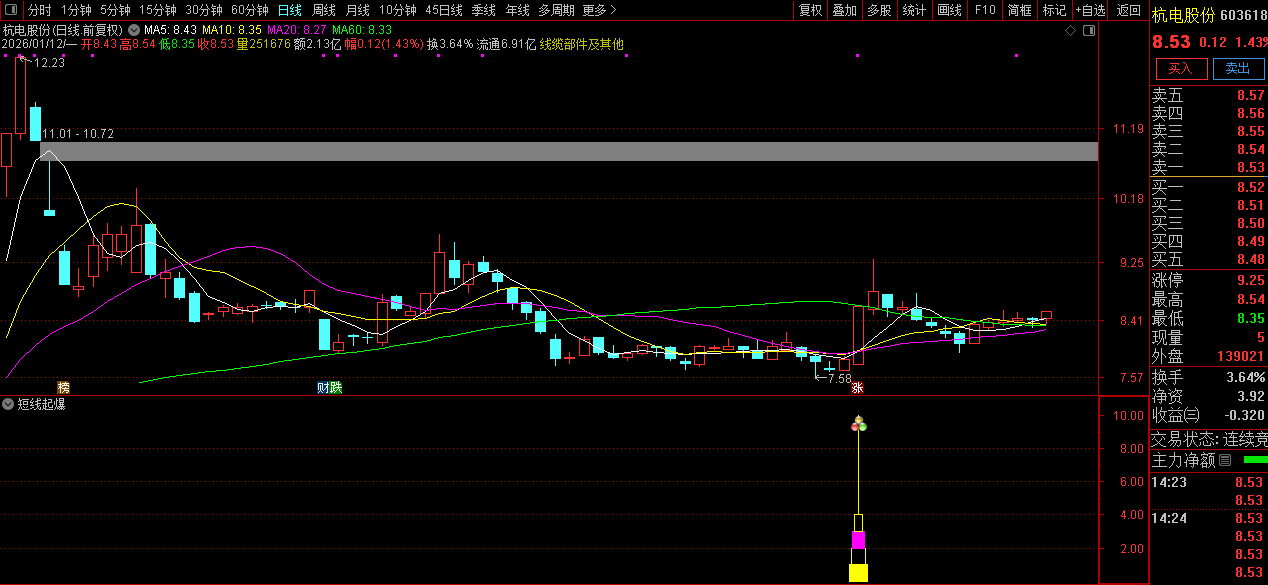Select the 日线 period tab
This screenshot has height=585, width=1268.
tap(289, 10)
